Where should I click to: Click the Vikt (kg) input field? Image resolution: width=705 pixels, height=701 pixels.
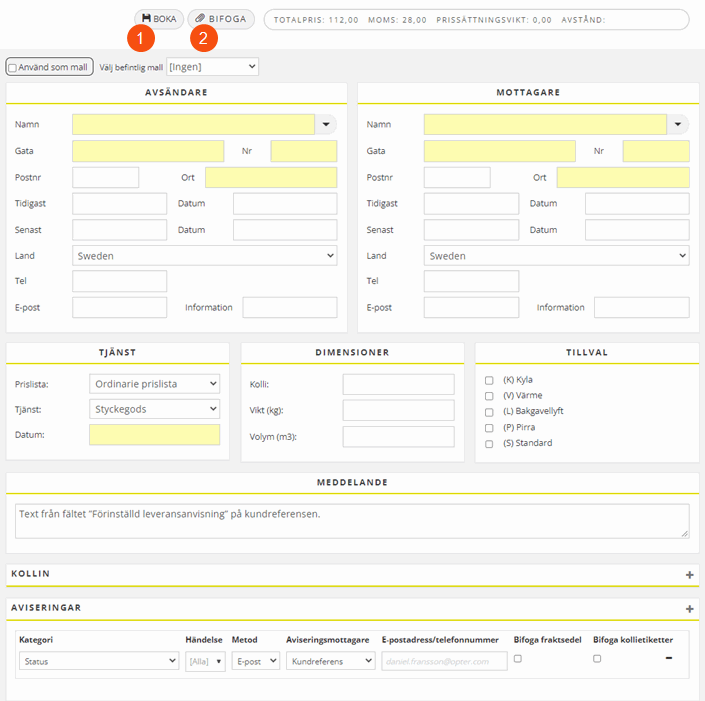[398, 410]
